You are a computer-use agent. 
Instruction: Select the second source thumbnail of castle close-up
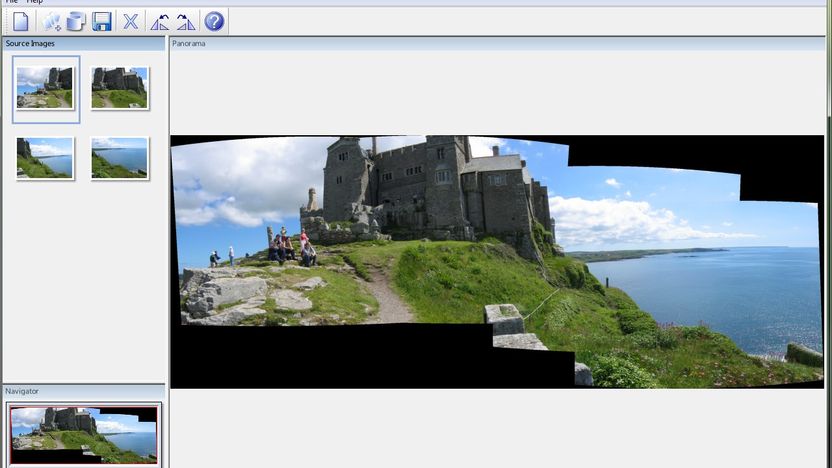coord(119,88)
